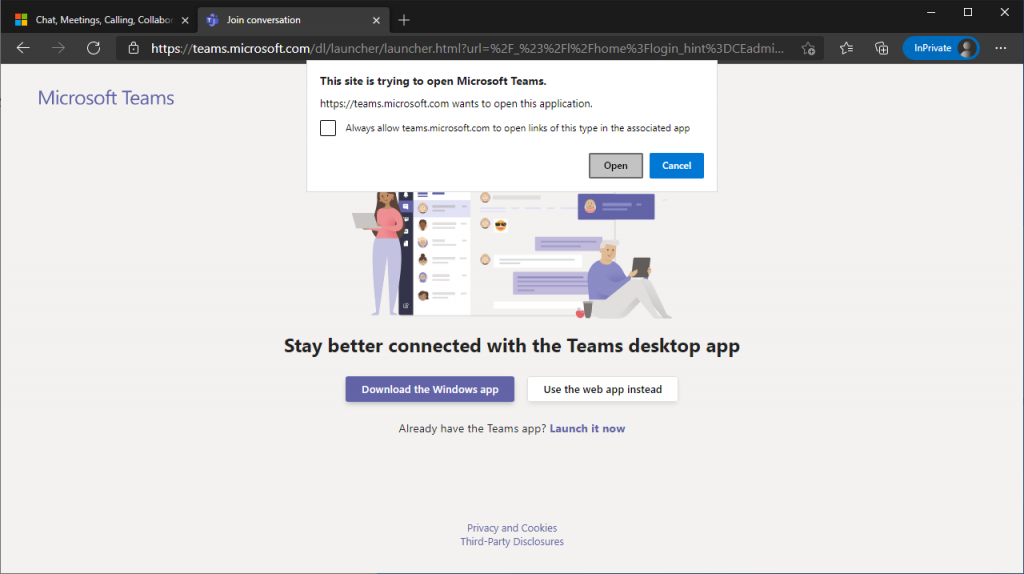This screenshot has height=574, width=1024.
Task: Refresh the current page
Action: point(93,48)
